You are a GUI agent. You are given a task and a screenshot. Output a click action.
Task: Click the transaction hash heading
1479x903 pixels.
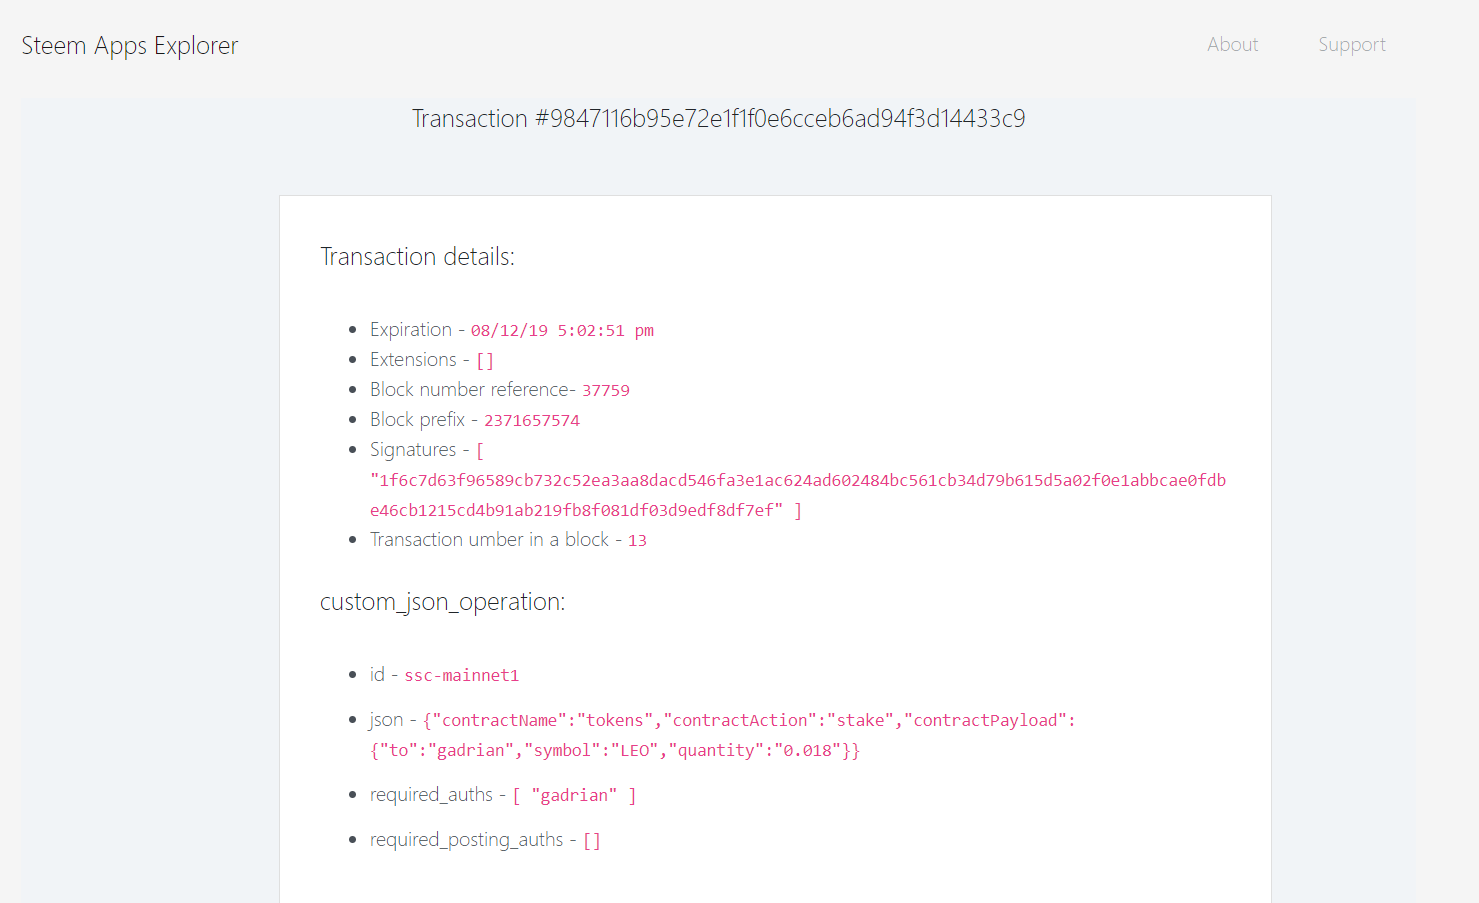pyautogui.click(x=719, y=119)
